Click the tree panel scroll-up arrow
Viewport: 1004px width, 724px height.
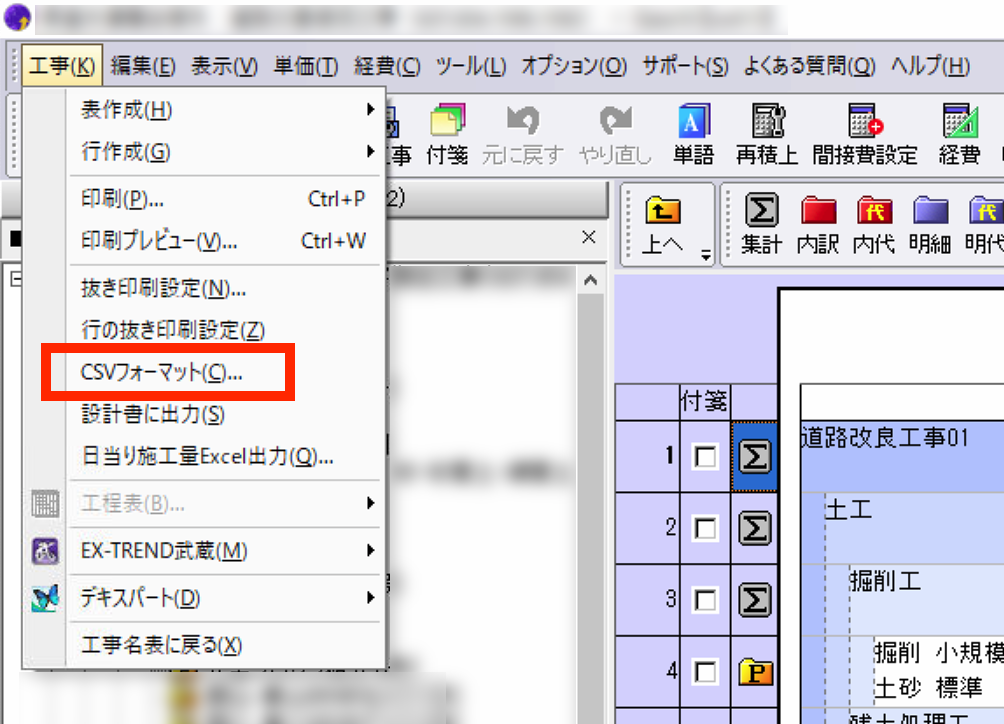pos(590,280)
